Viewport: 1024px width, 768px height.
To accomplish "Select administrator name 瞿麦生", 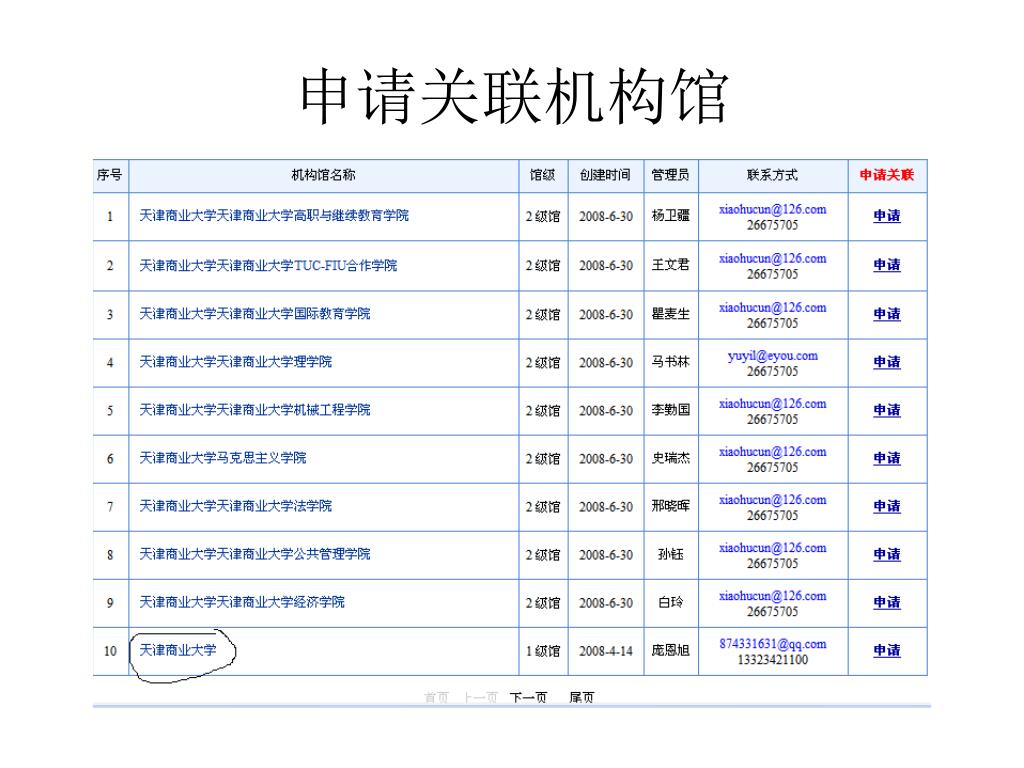I will [671, 314].
